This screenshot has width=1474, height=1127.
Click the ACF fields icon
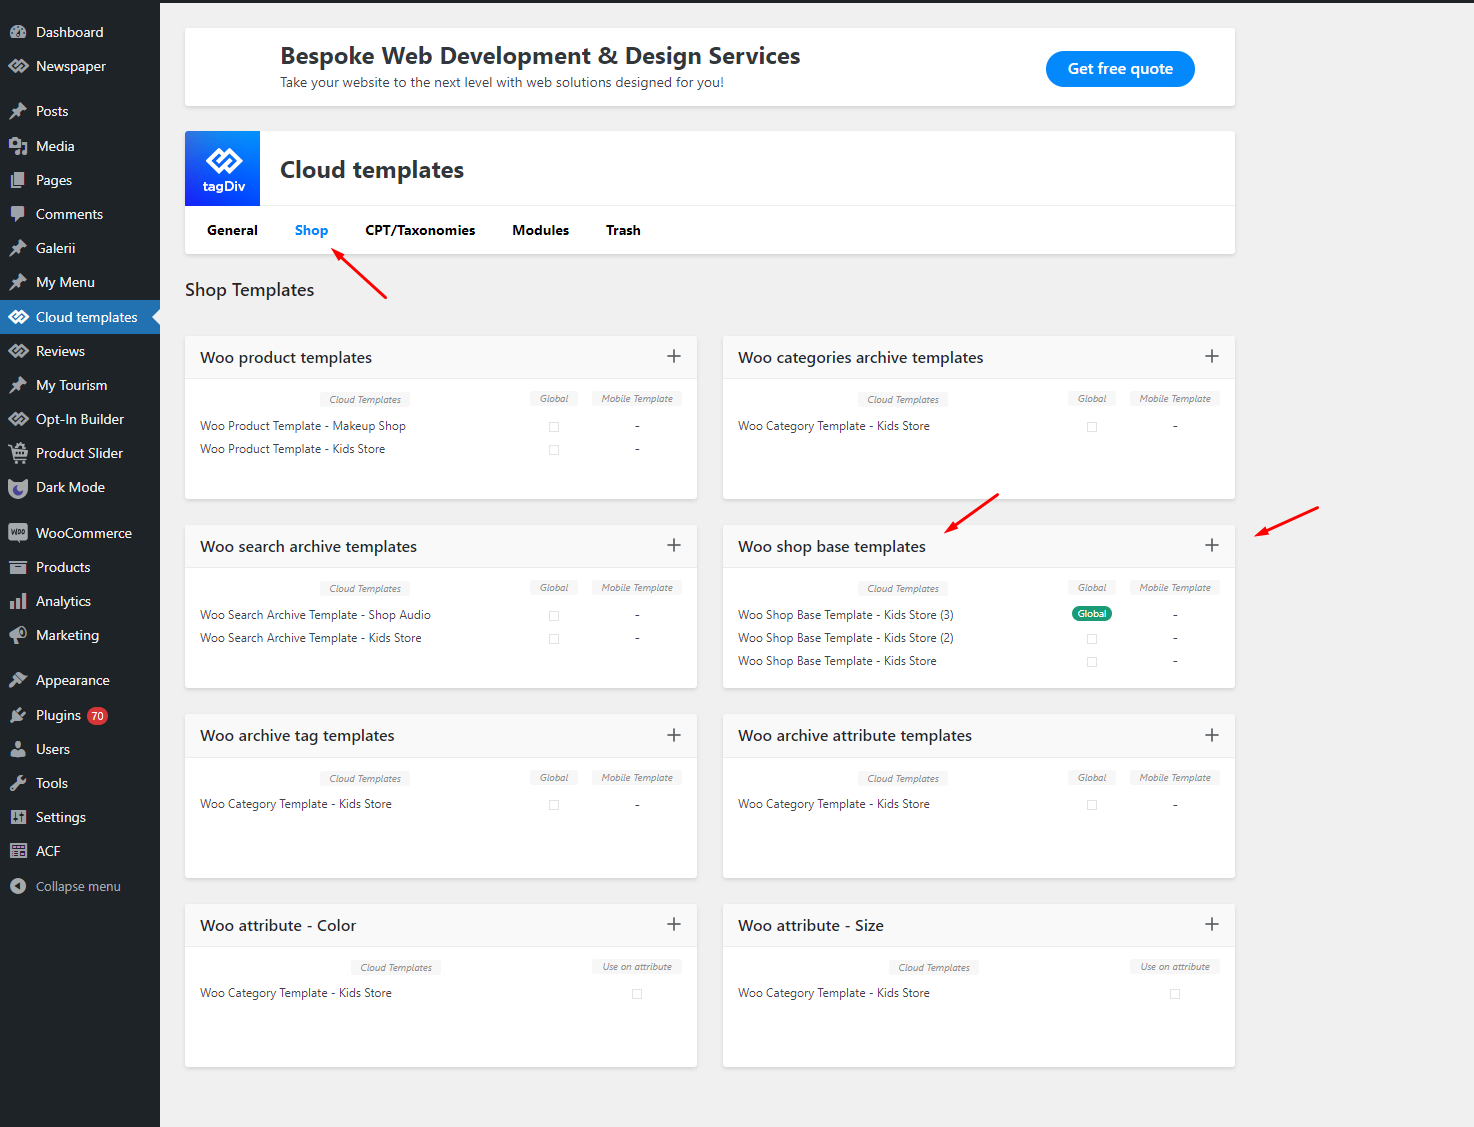(x=18, y=851)
